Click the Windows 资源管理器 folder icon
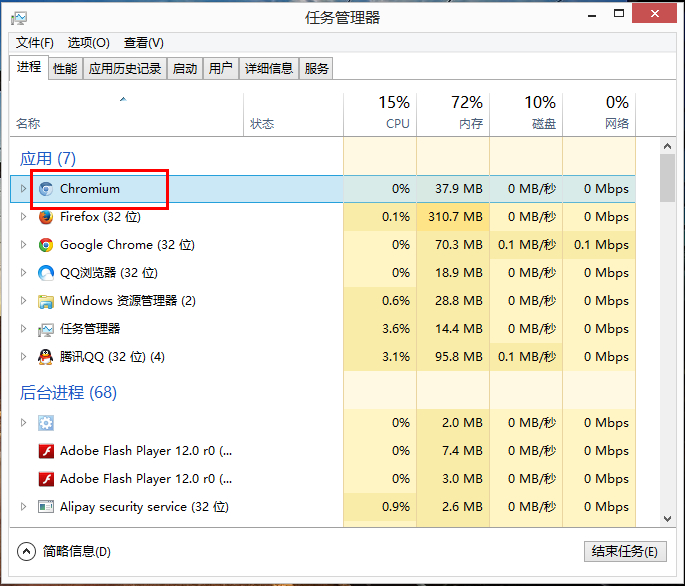 (x=46, y=301)
